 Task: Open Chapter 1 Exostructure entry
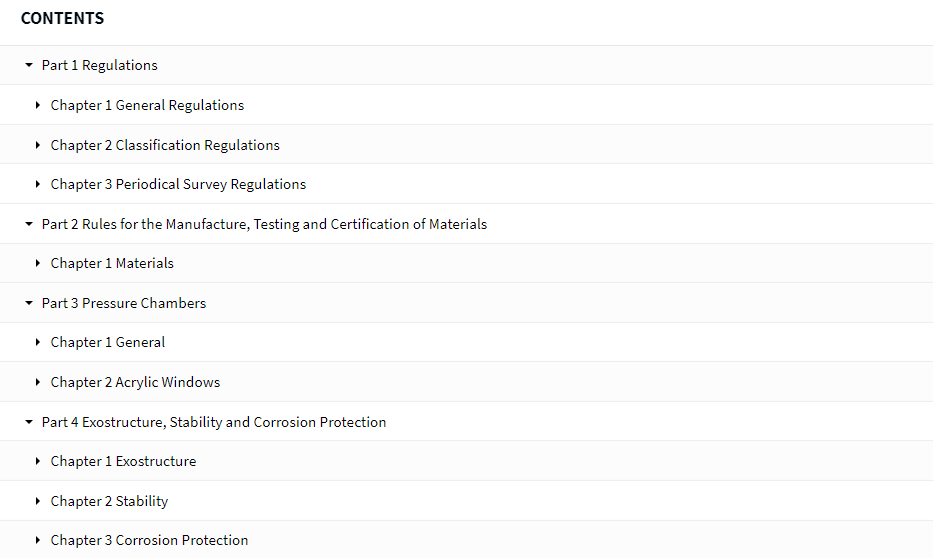(x=123, y=461)
